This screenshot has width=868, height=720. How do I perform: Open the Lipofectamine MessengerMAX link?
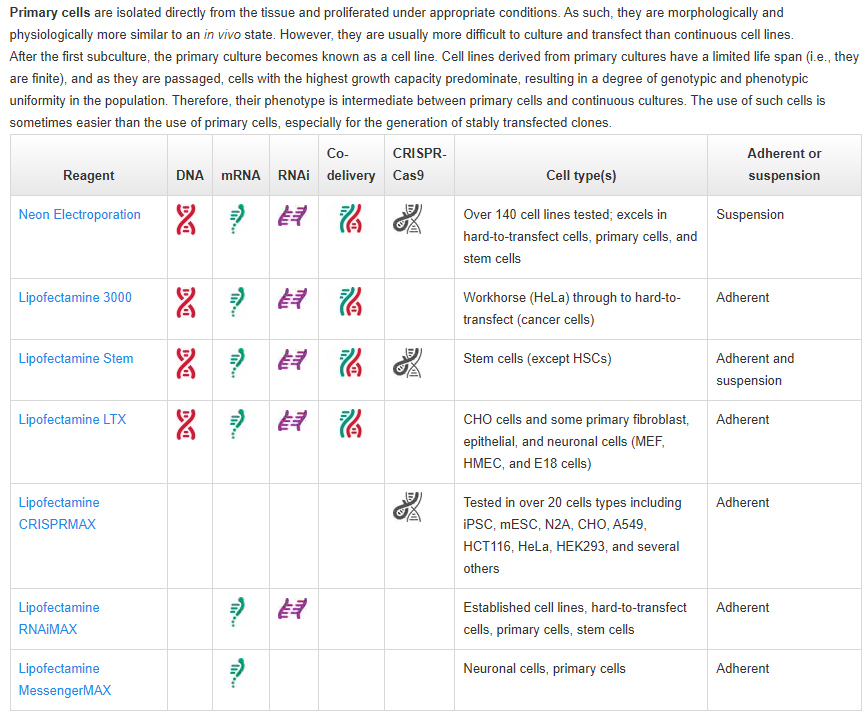[x=65, y=680]
